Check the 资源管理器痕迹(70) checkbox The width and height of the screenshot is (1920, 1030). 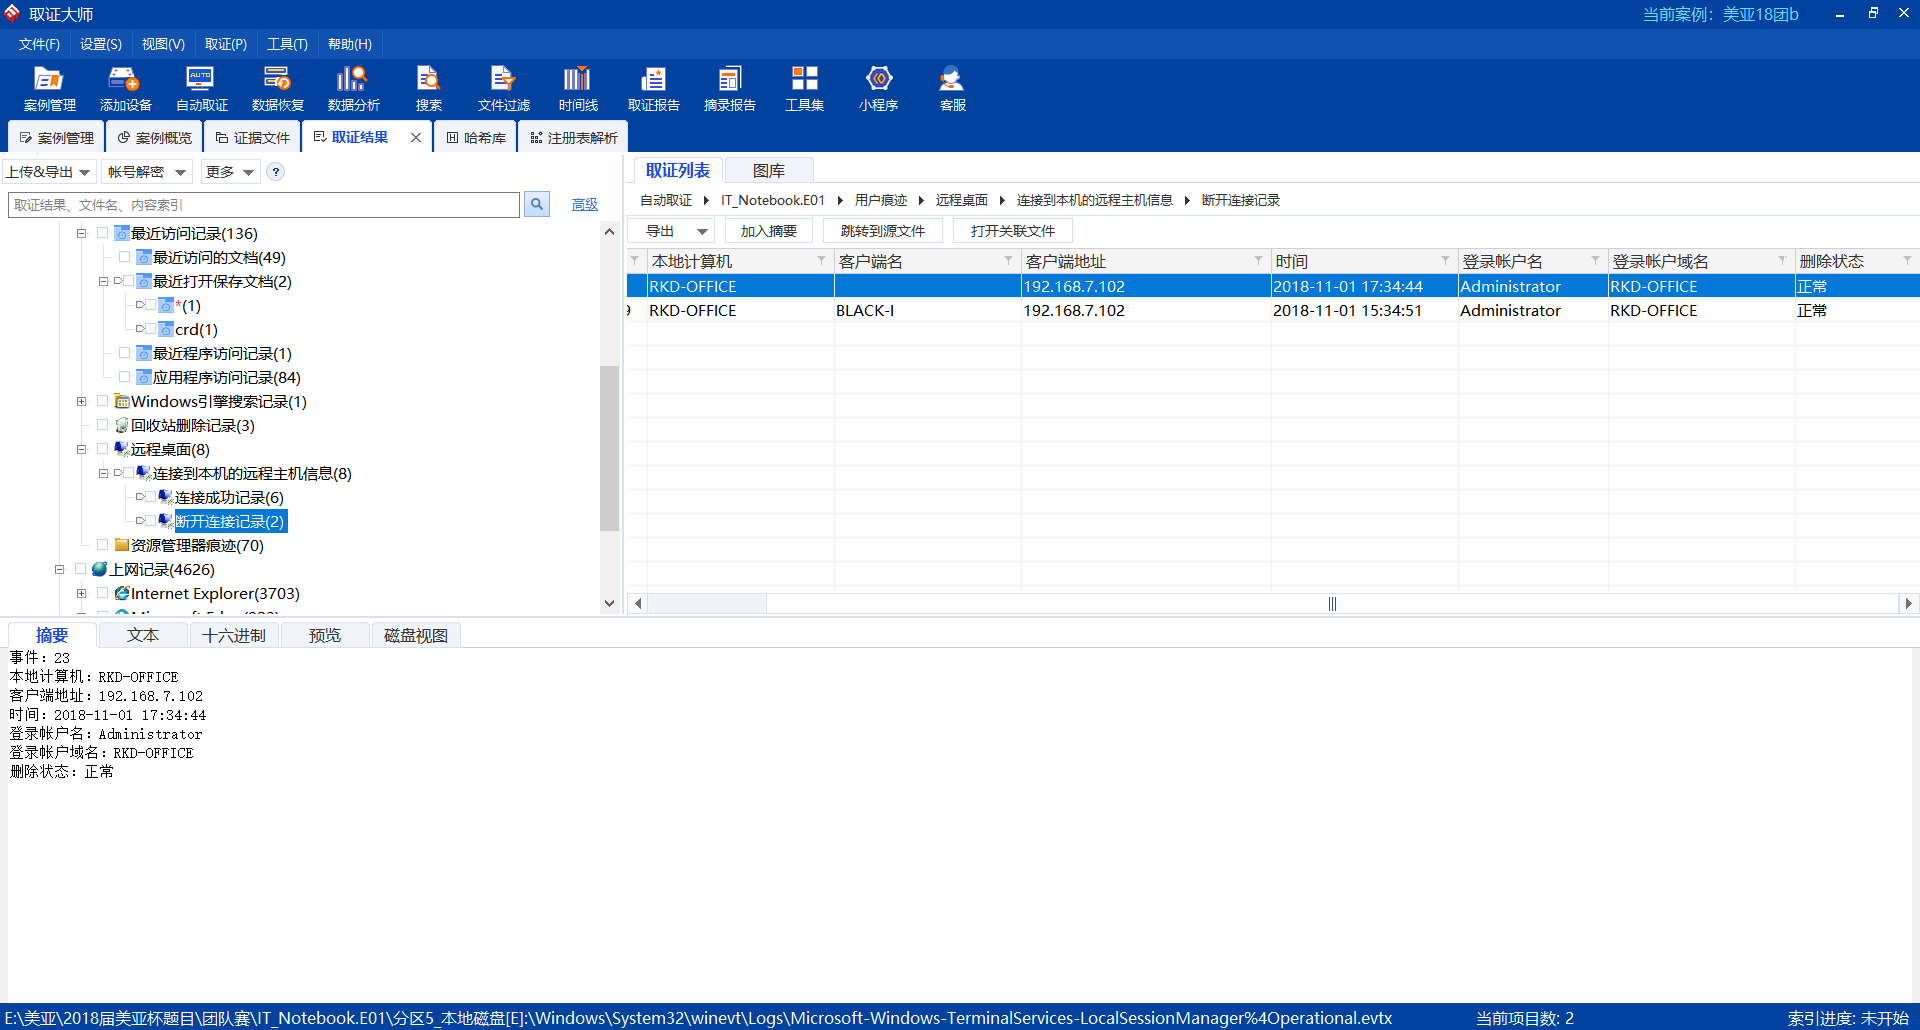(x=102, y=545)
